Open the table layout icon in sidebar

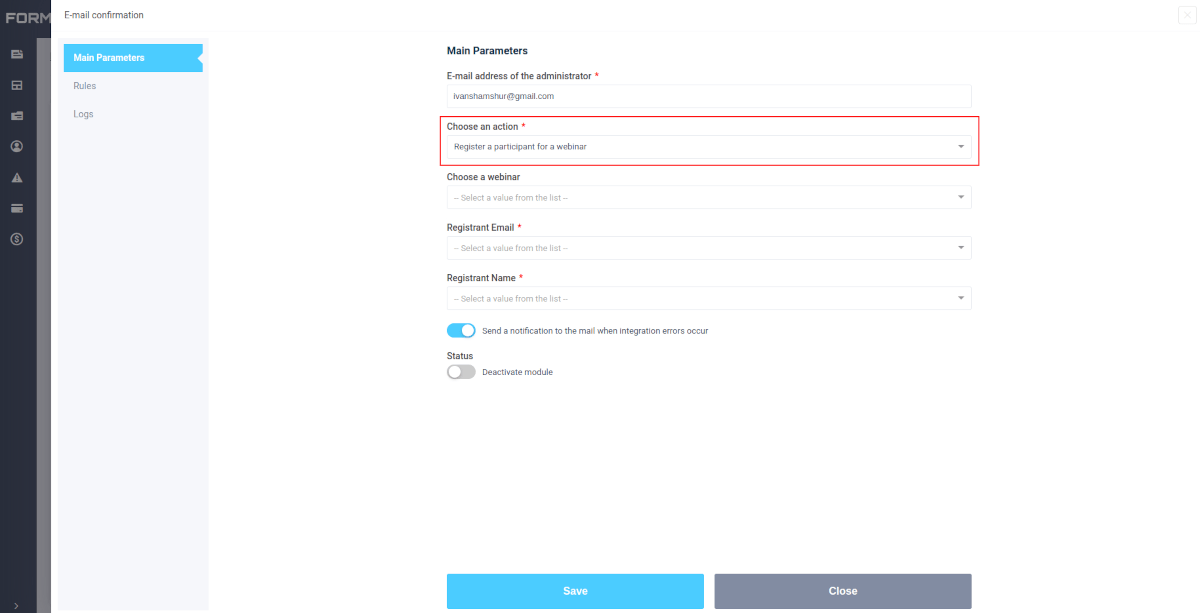[17, 85]
